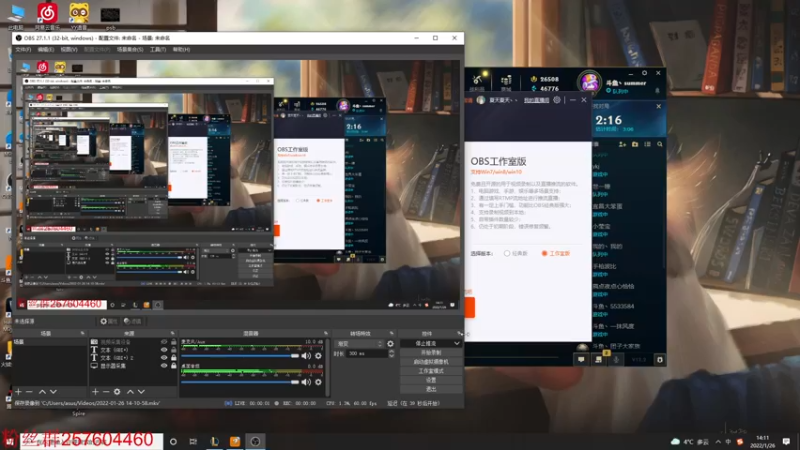Image resolution: width=800 pixels, height=450 pixels.
Task: Open the 场景集合(S) menu in OBS
Action: tap(130, 49)
